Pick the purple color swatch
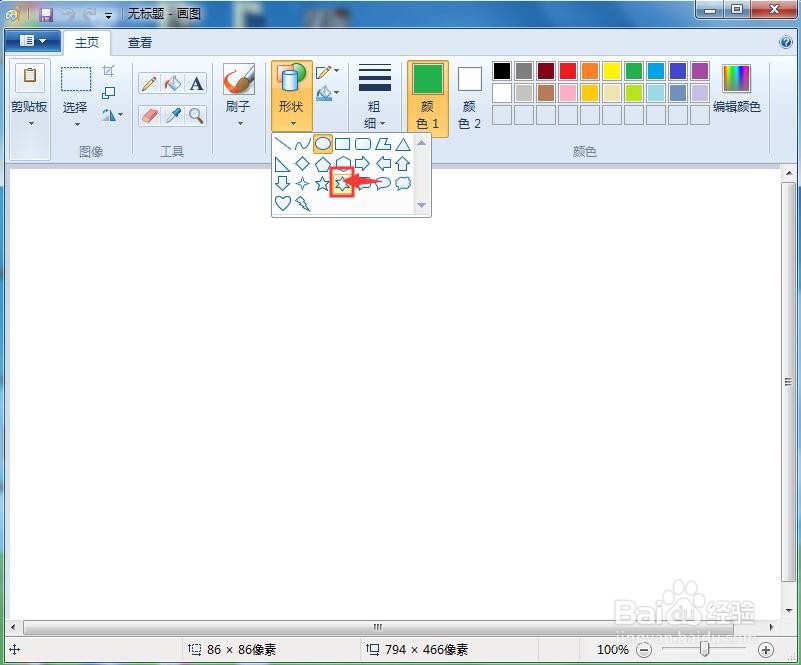The image size is (801, 665). coord(700,71)
